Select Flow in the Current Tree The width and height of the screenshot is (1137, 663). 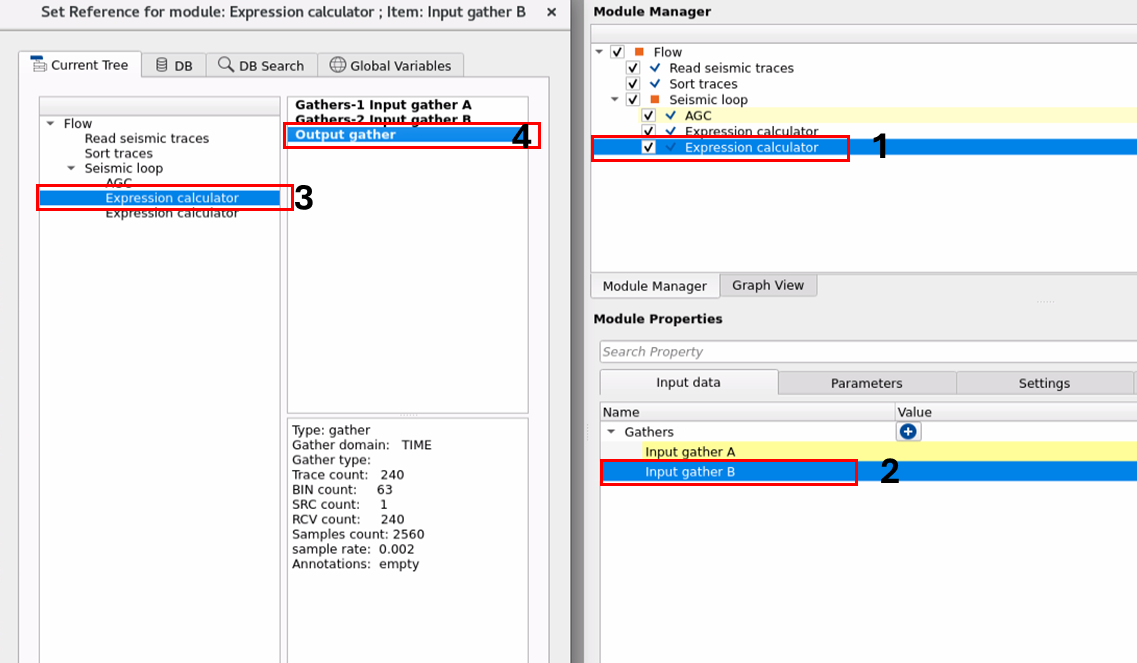point(78,123)
